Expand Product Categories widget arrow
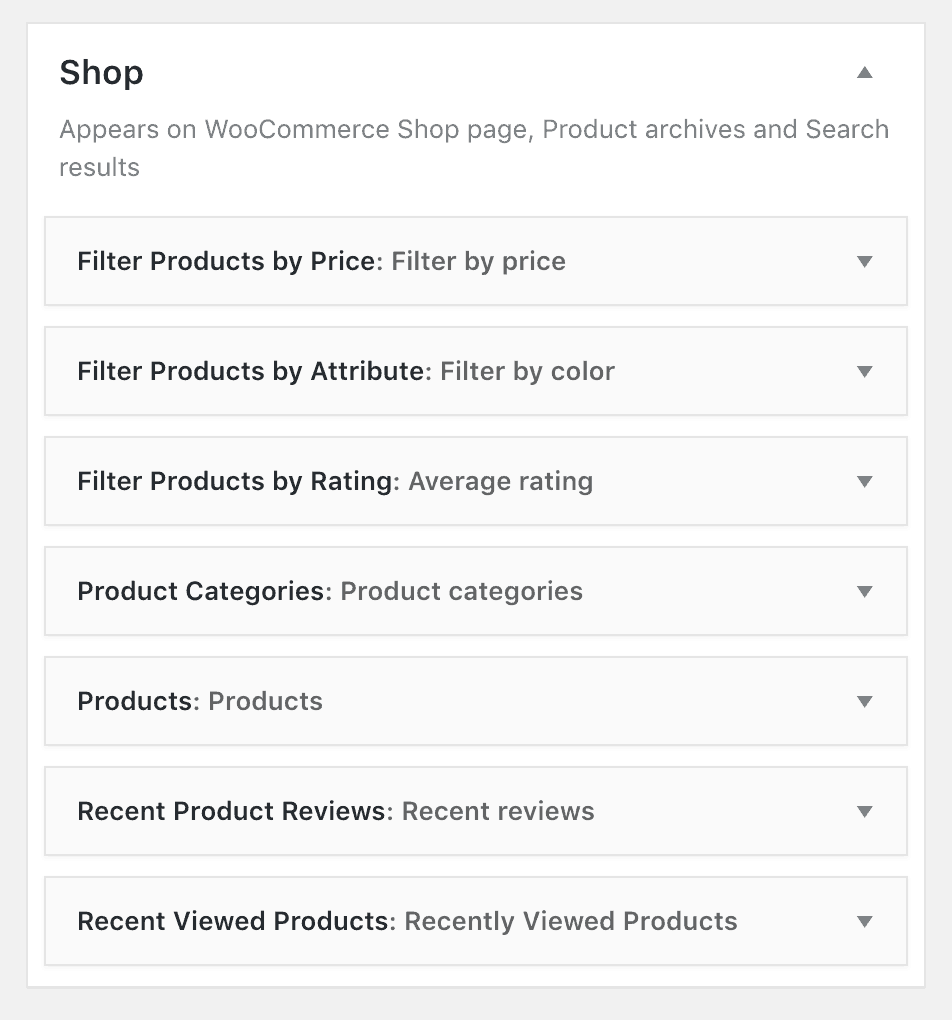 864,591
